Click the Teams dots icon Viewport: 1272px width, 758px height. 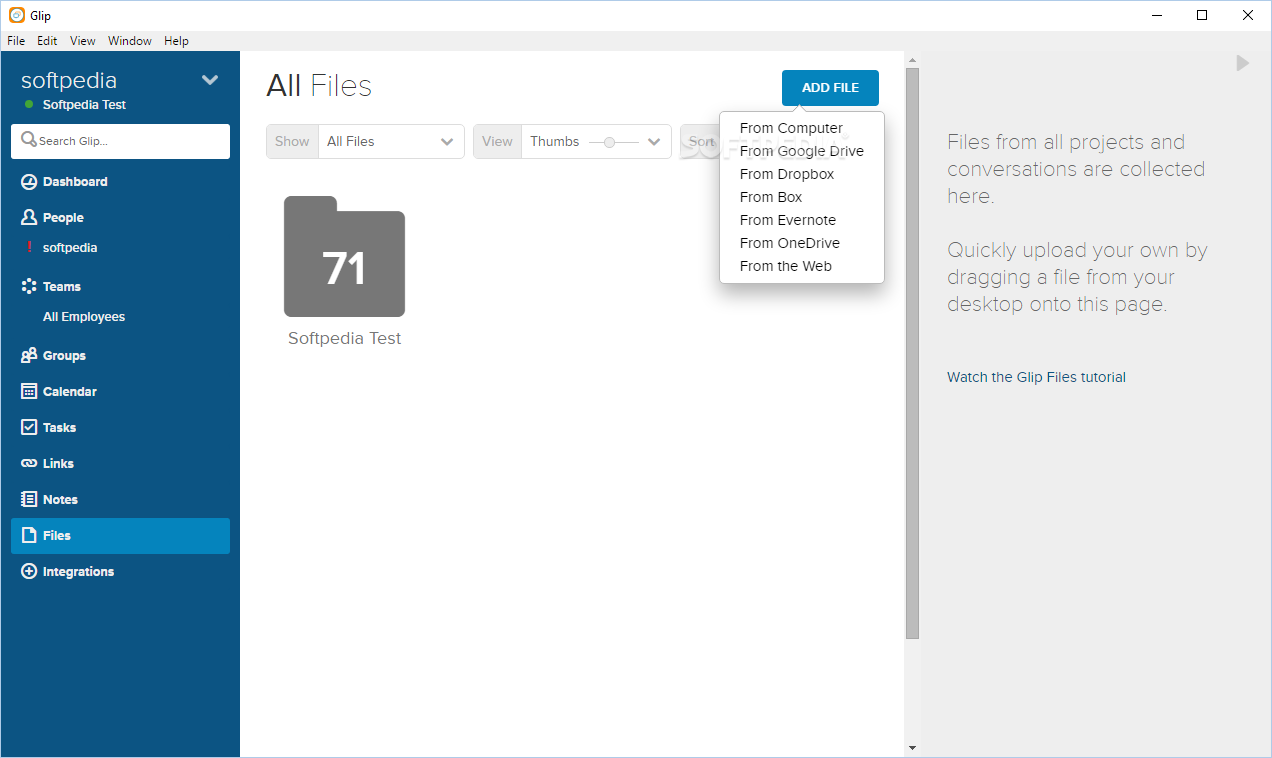tap(29, 286)
